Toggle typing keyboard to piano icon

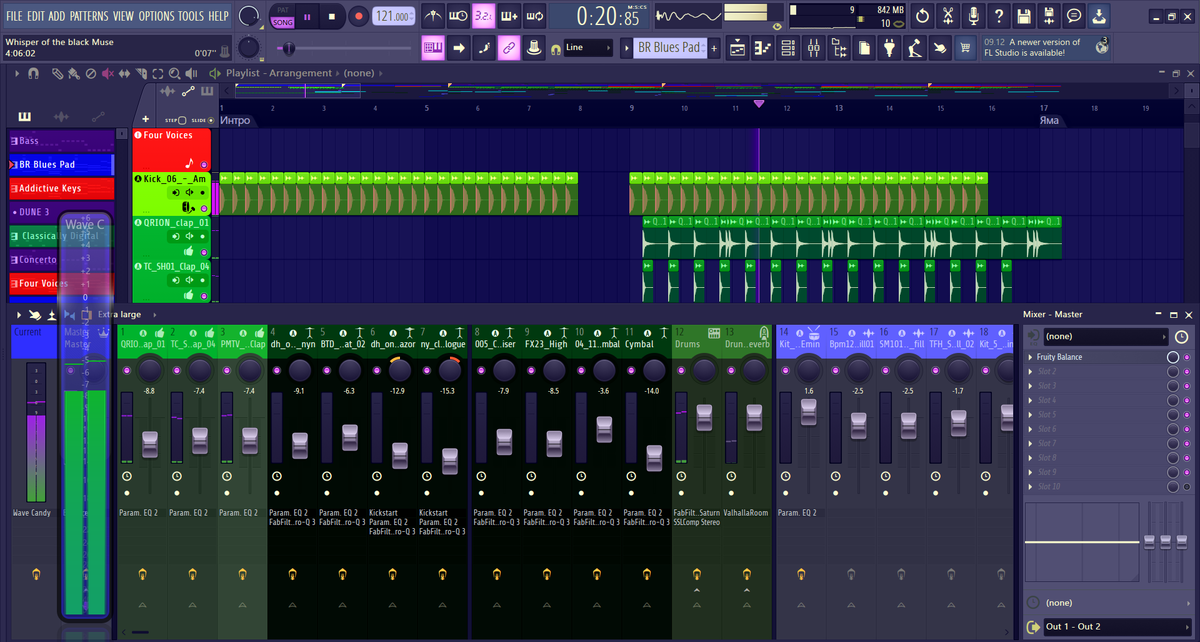[434, 47]
